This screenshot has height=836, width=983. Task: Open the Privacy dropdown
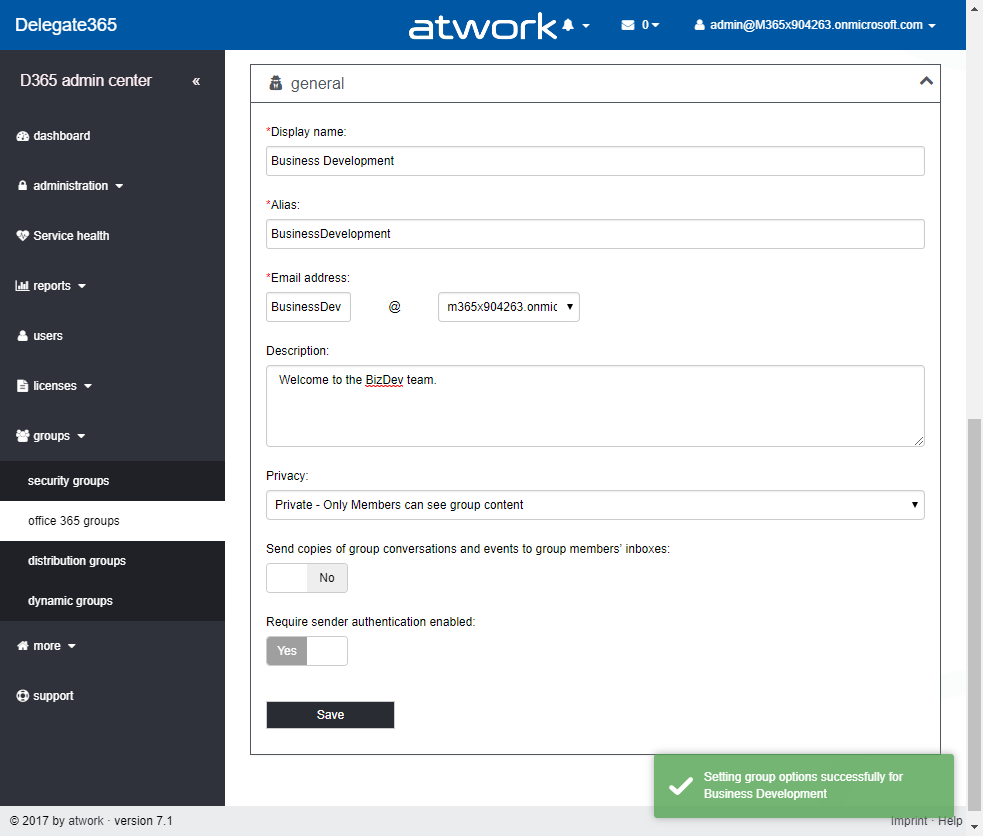595,505
